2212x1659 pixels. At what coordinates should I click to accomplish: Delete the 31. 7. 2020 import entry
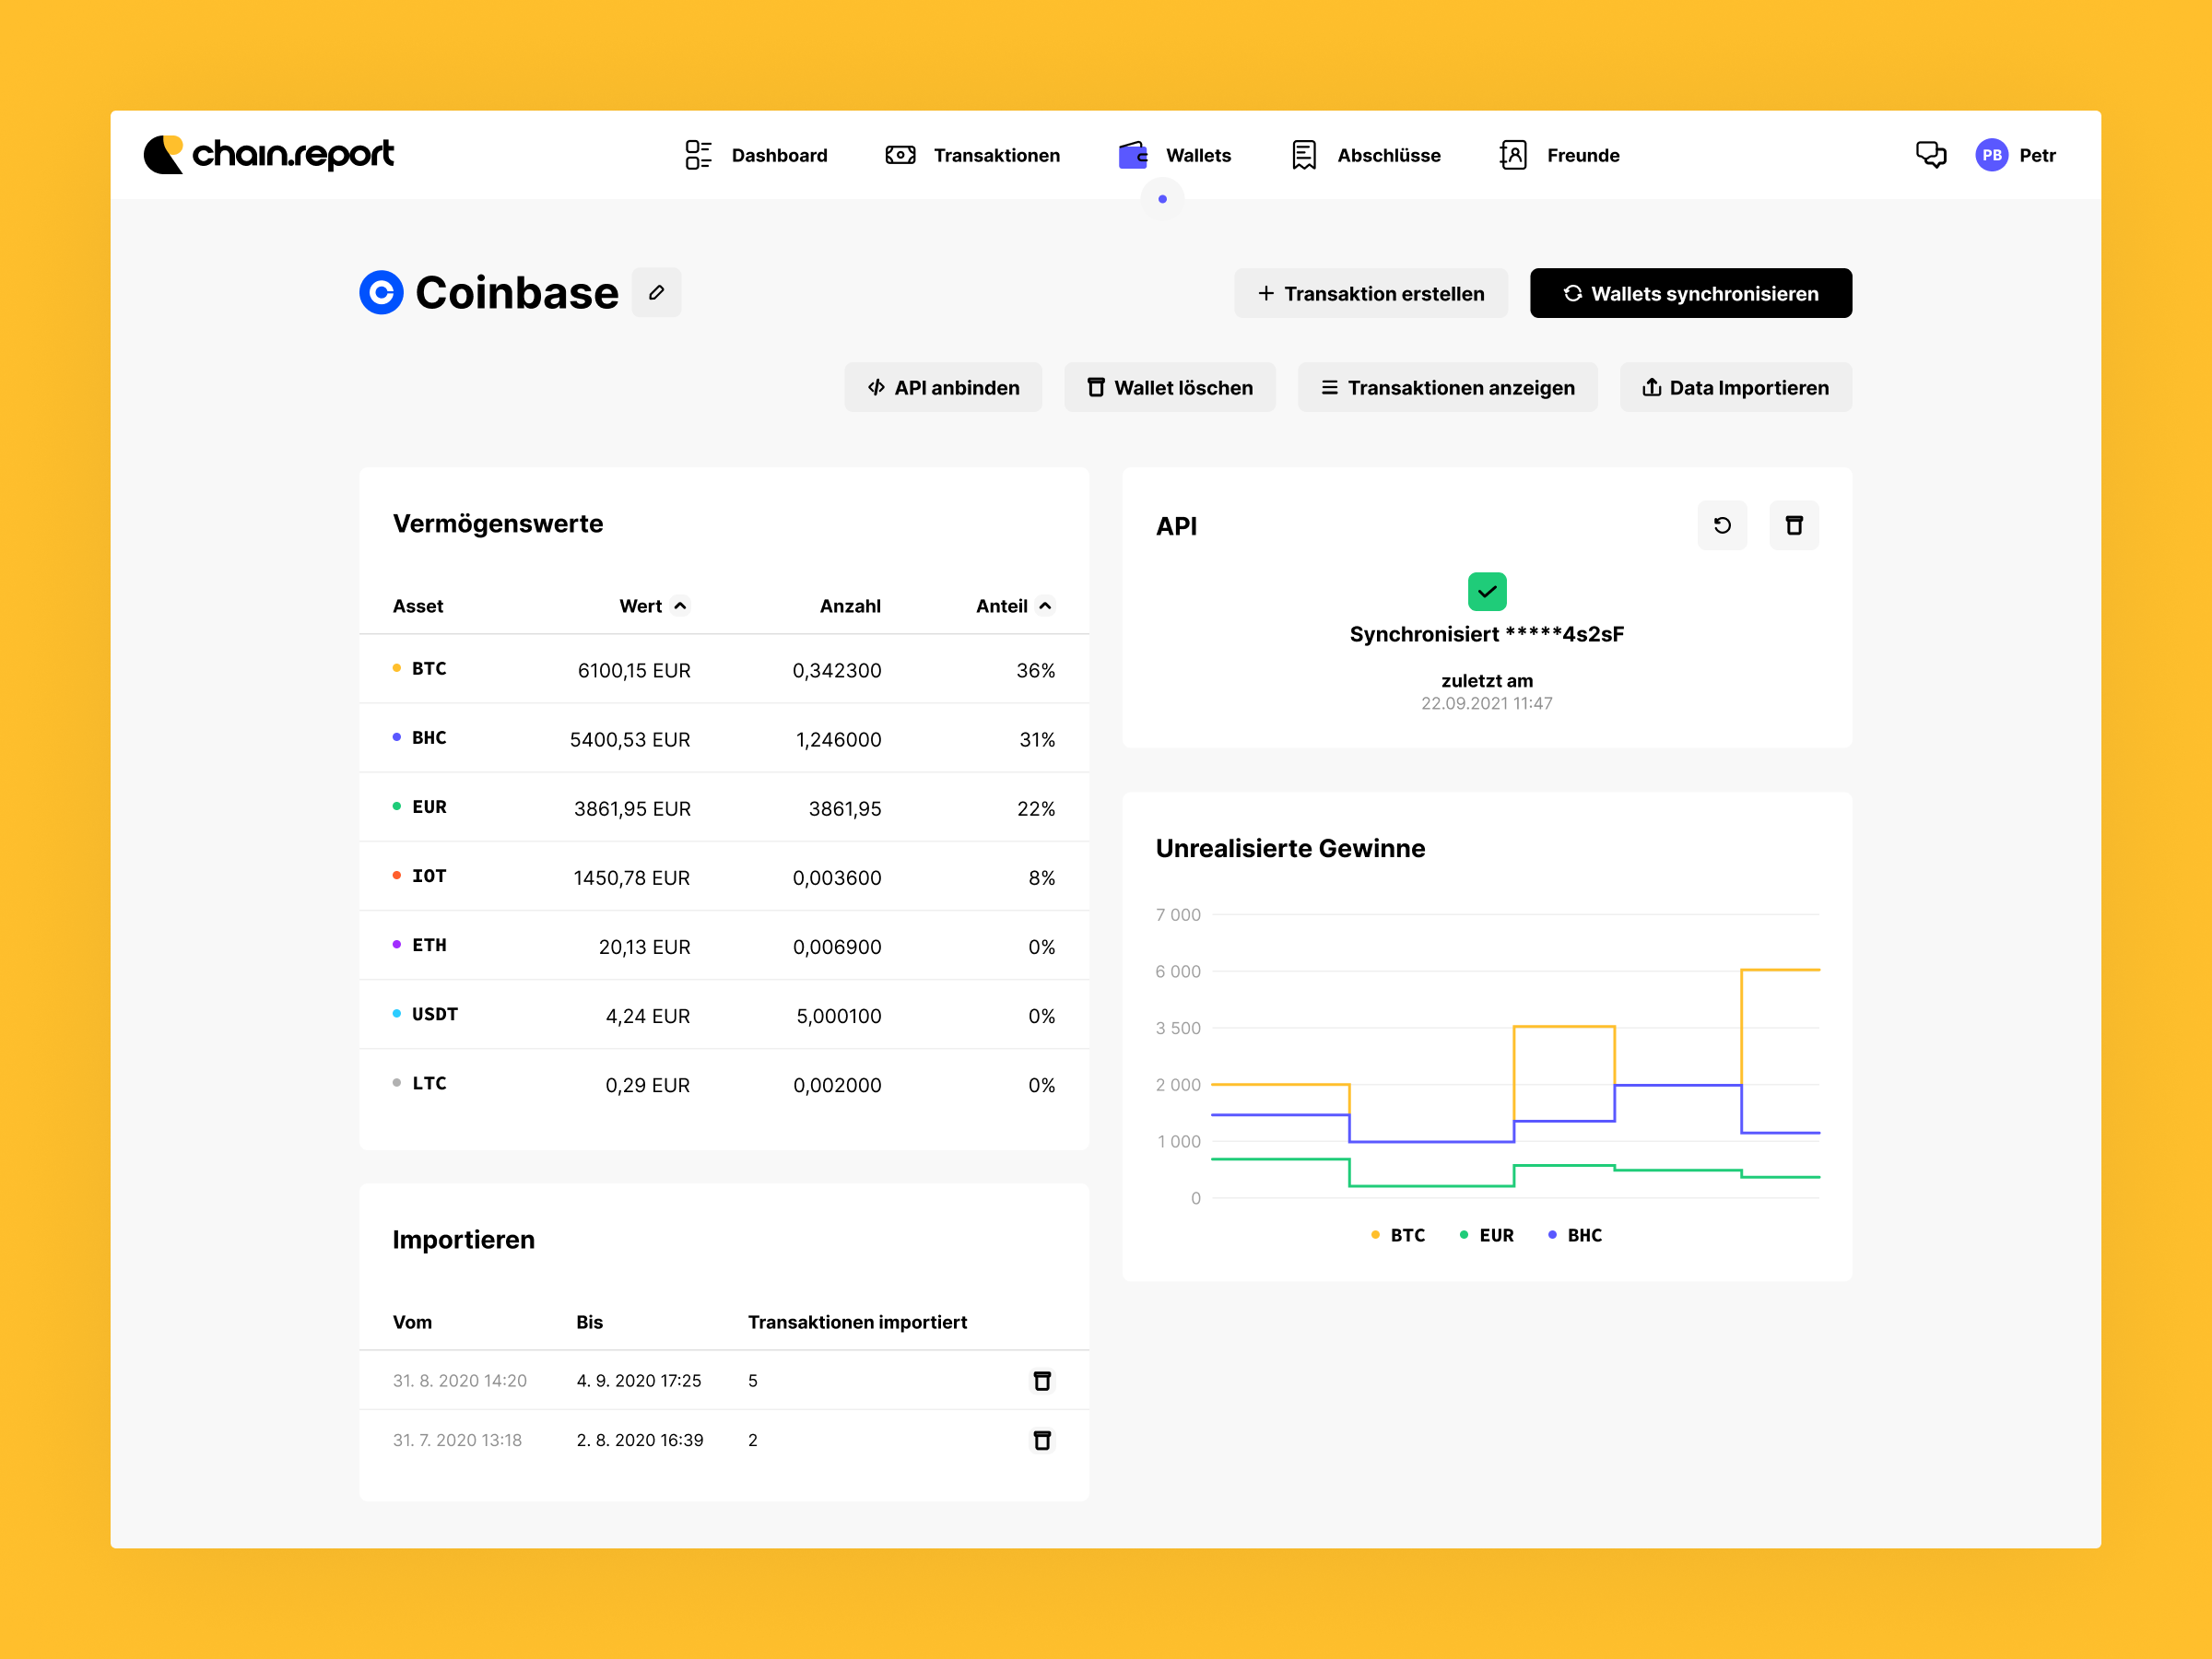click(1043, 1440)
